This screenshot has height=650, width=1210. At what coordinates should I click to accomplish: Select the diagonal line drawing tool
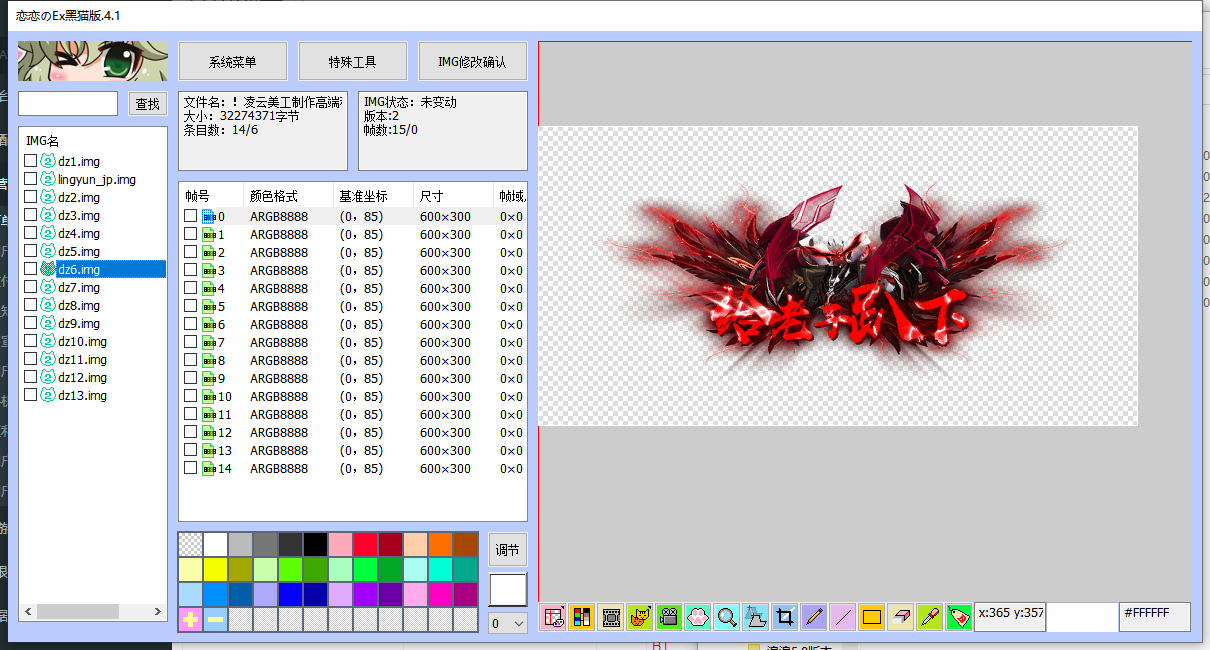pyautogui.click(x=843, y=617)
